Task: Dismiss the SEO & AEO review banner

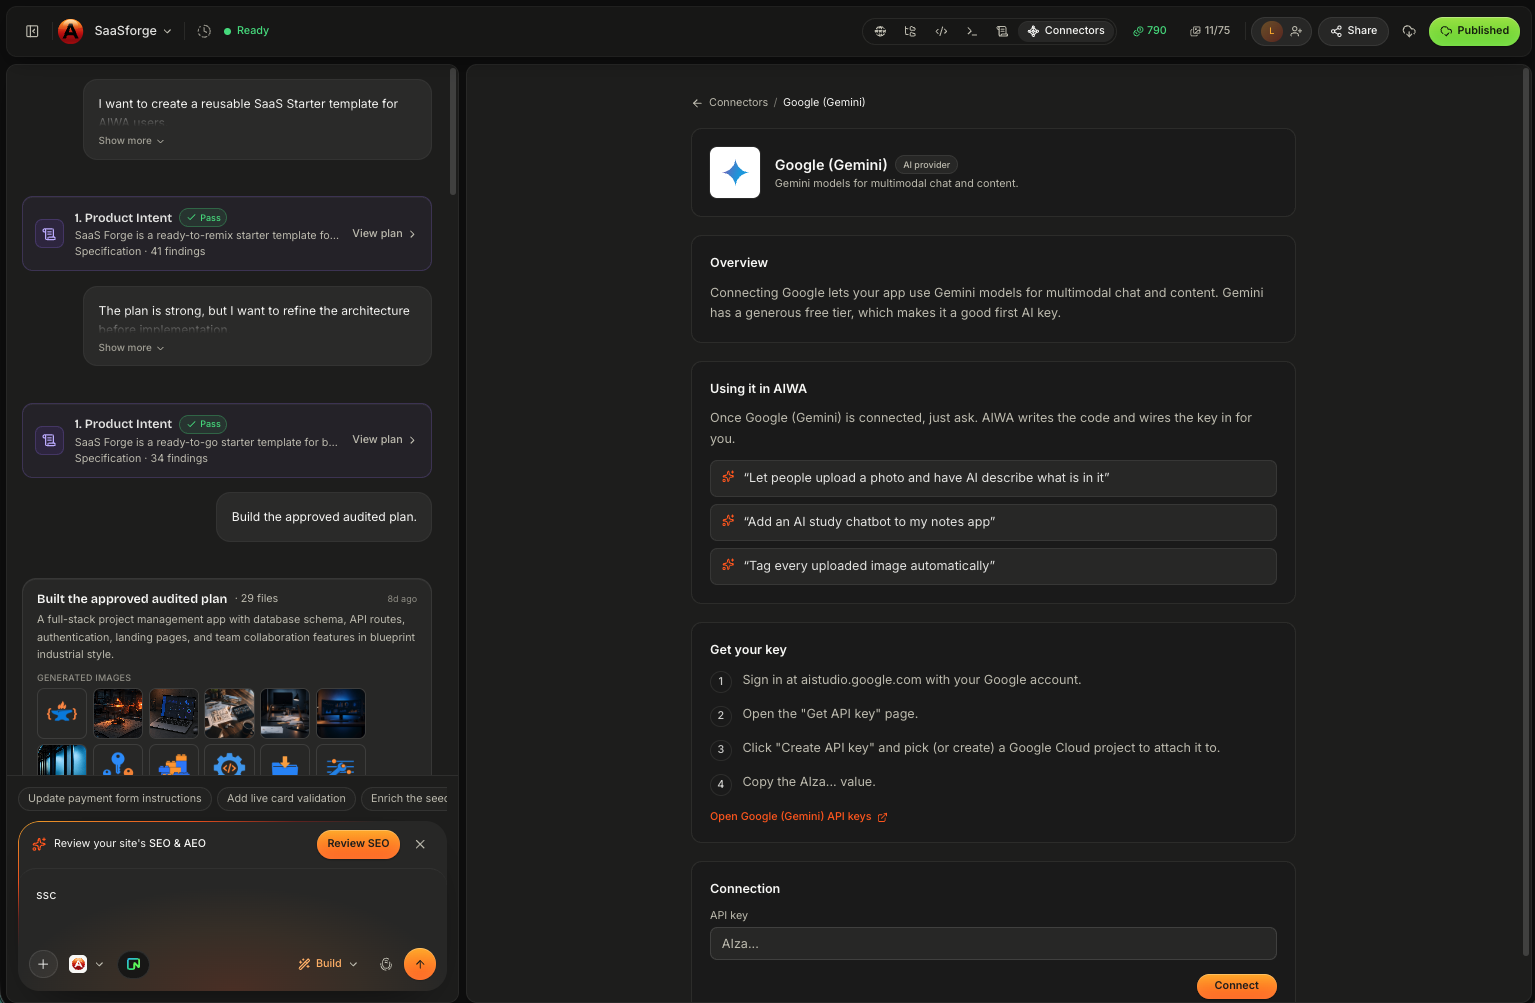Action: [420, 844]
